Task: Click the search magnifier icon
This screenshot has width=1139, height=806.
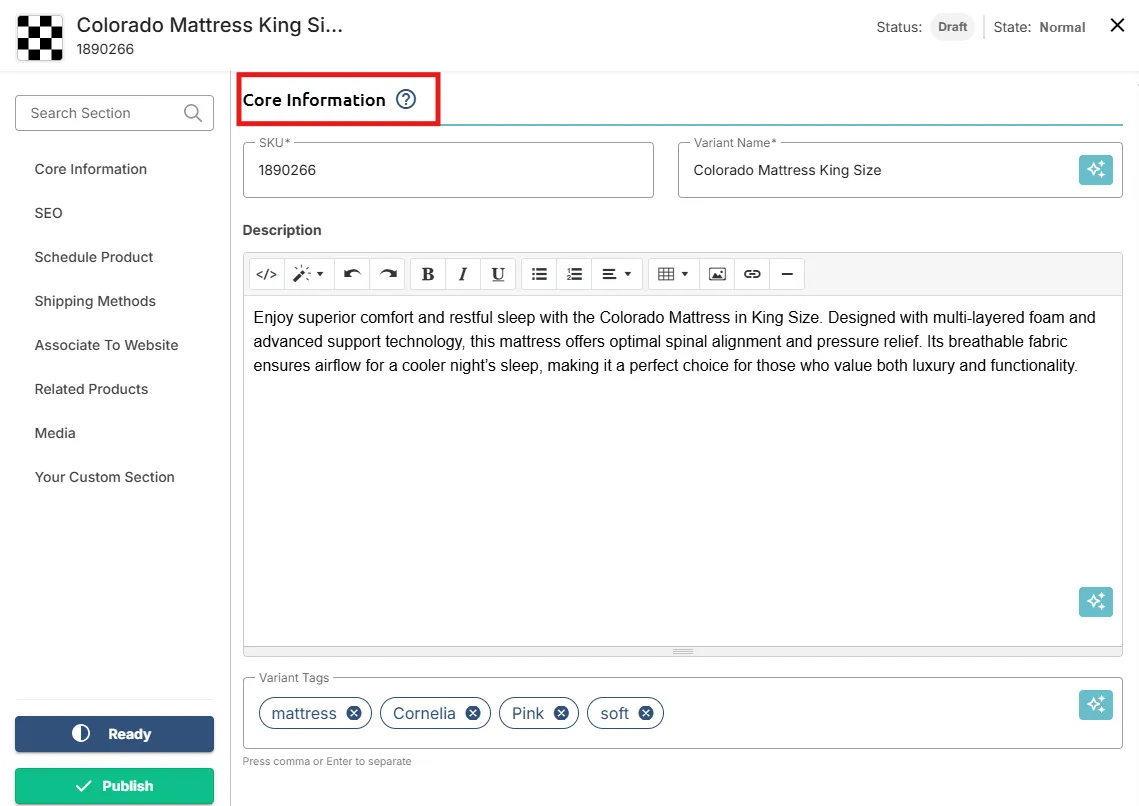Action: point(192,113)
